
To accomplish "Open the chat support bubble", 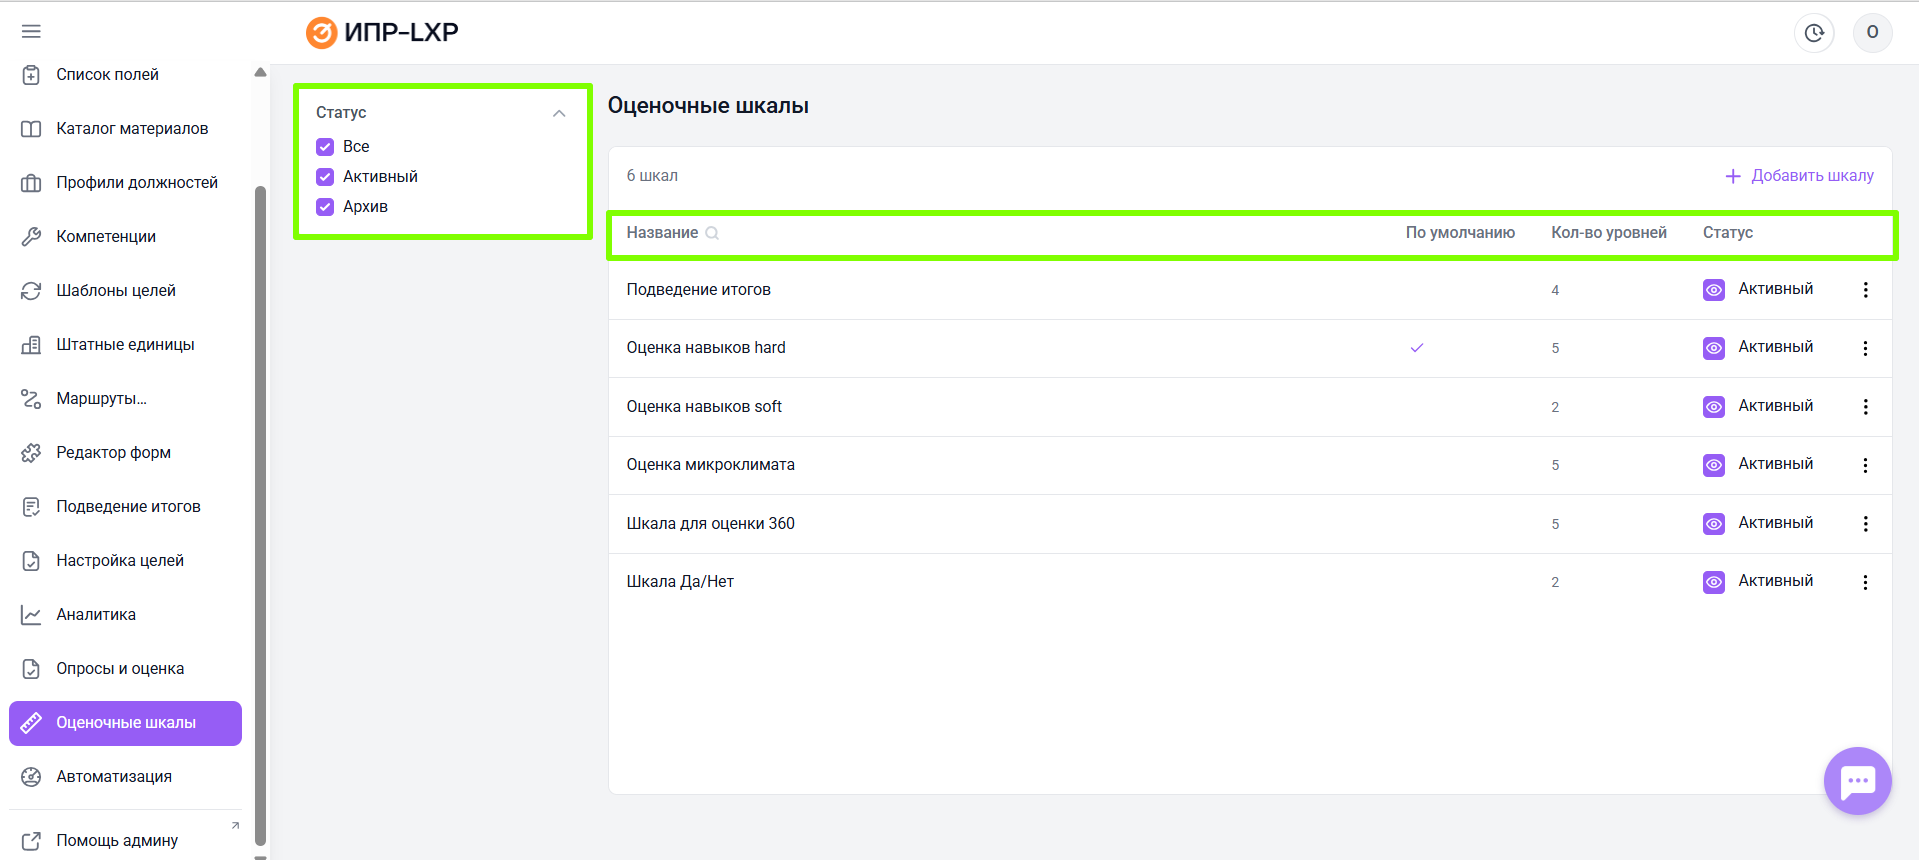I will [1857, 781].
